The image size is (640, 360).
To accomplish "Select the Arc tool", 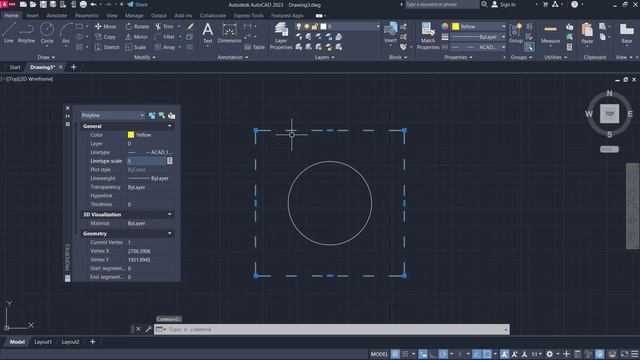I will click(66, 33).
